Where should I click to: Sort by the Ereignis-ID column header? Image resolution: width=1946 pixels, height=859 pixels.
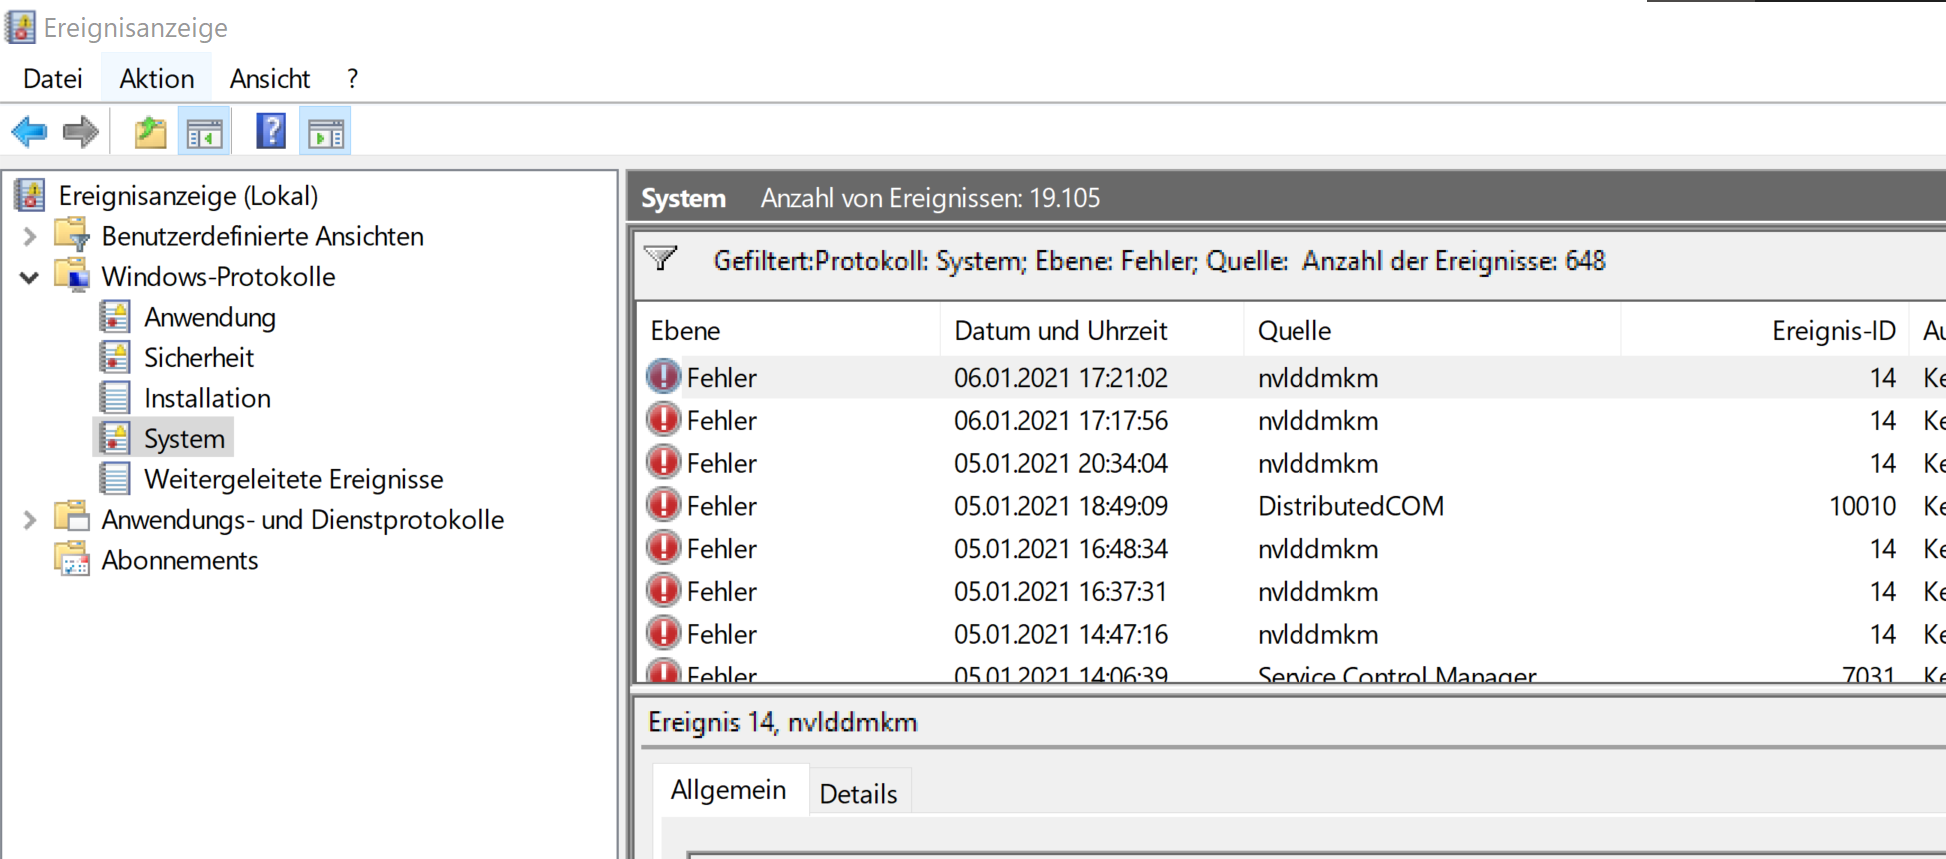click(x=1766, y=330)
